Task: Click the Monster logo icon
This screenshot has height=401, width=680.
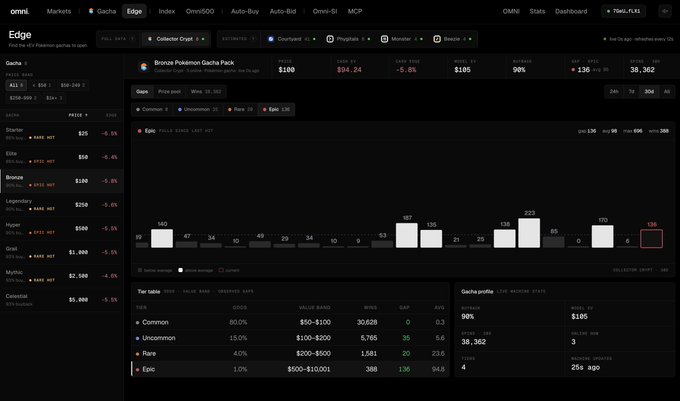Action: click(x=384, y=39)
